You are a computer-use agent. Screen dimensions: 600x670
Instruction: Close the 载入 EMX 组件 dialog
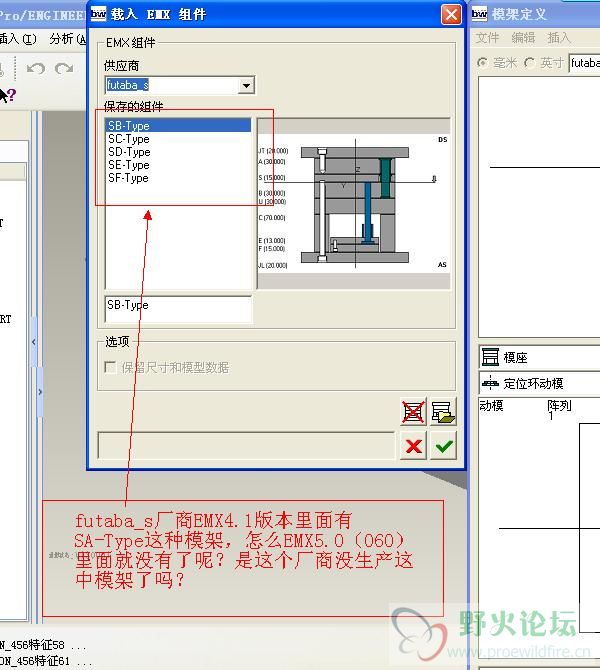point(451,15)
